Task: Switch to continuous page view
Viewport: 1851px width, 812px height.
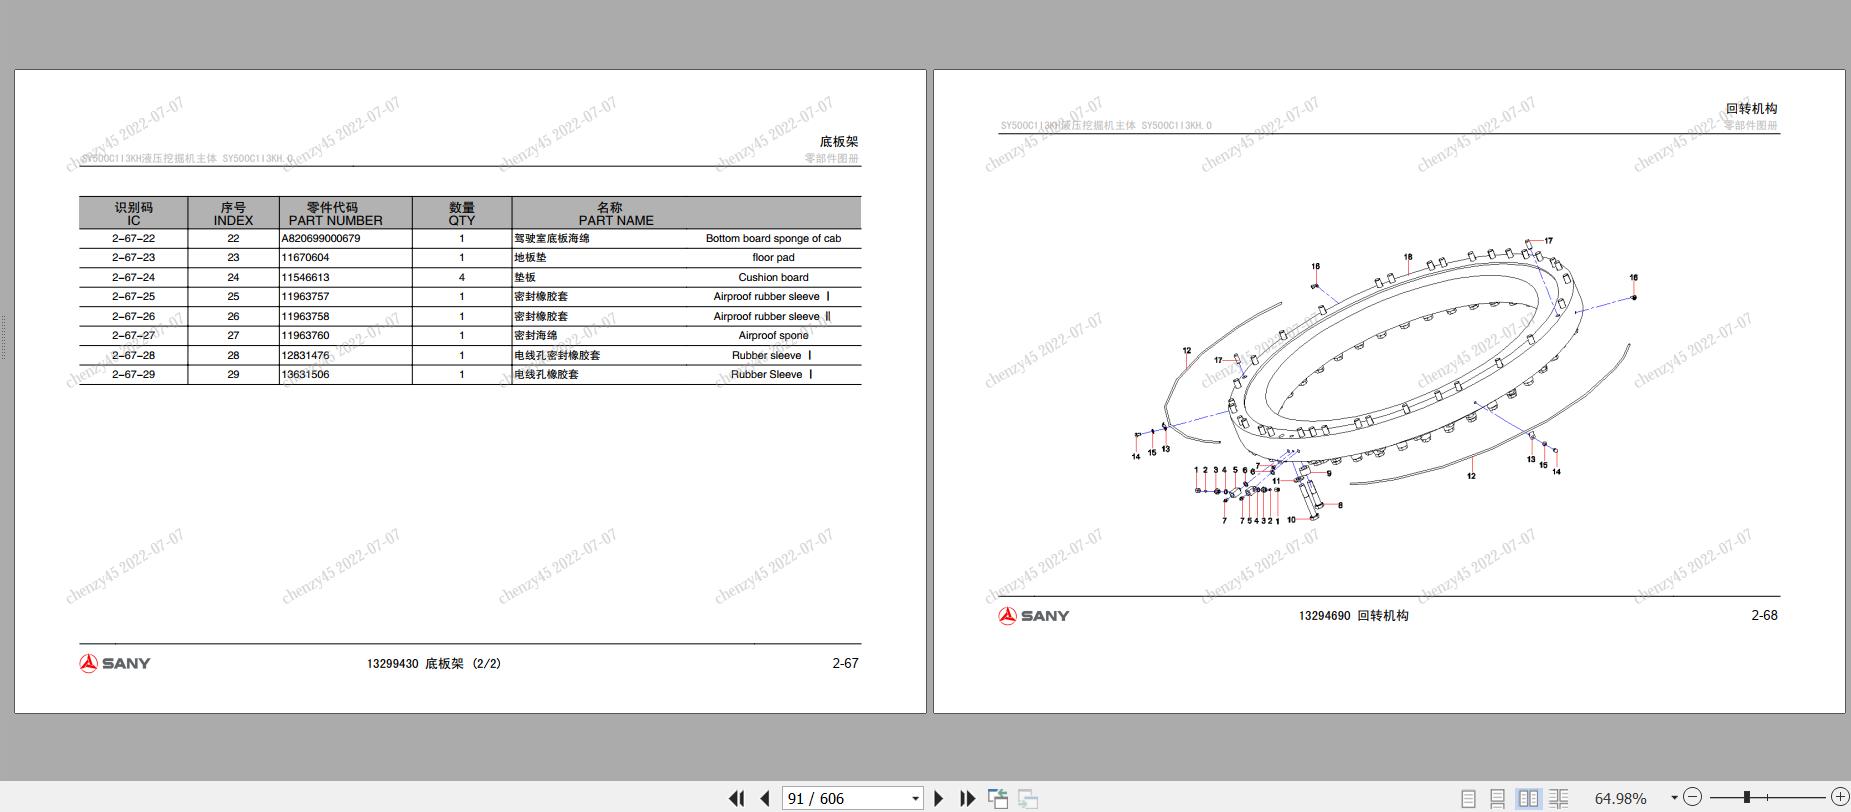Action: [x=1497, y=798]
